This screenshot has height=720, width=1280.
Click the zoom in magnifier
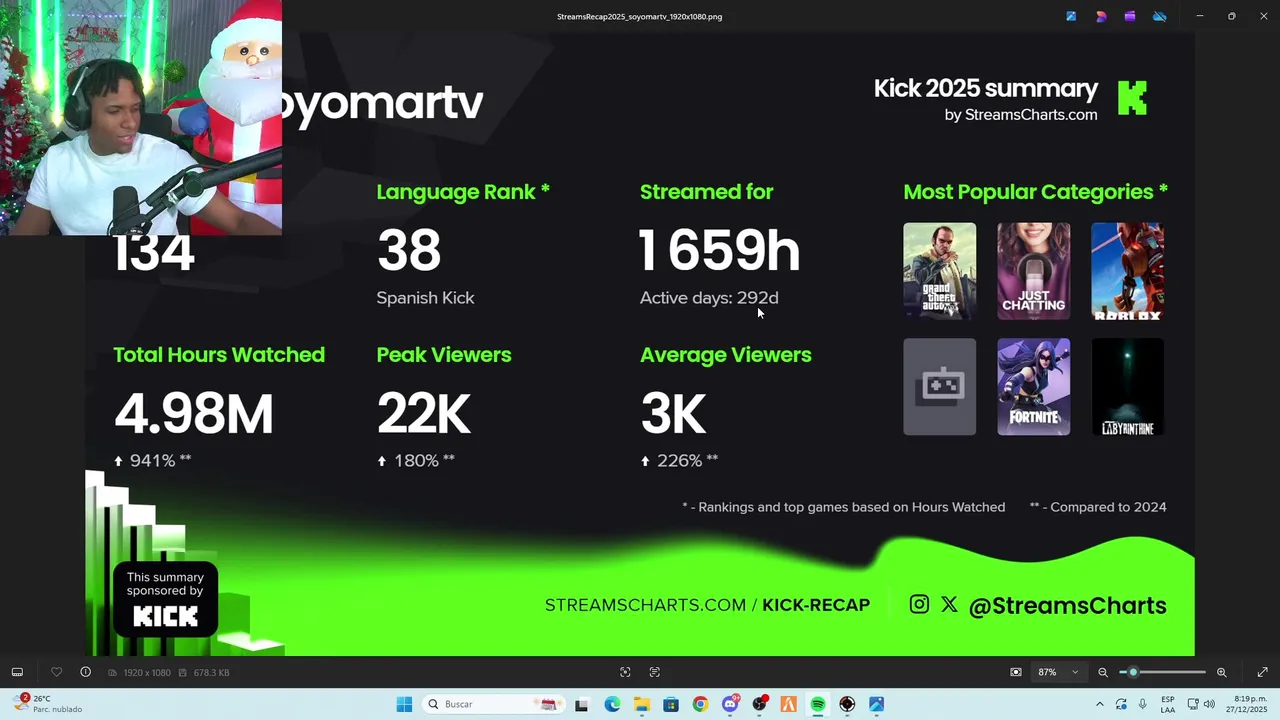pyautogui.click(x=1221, y=672)
